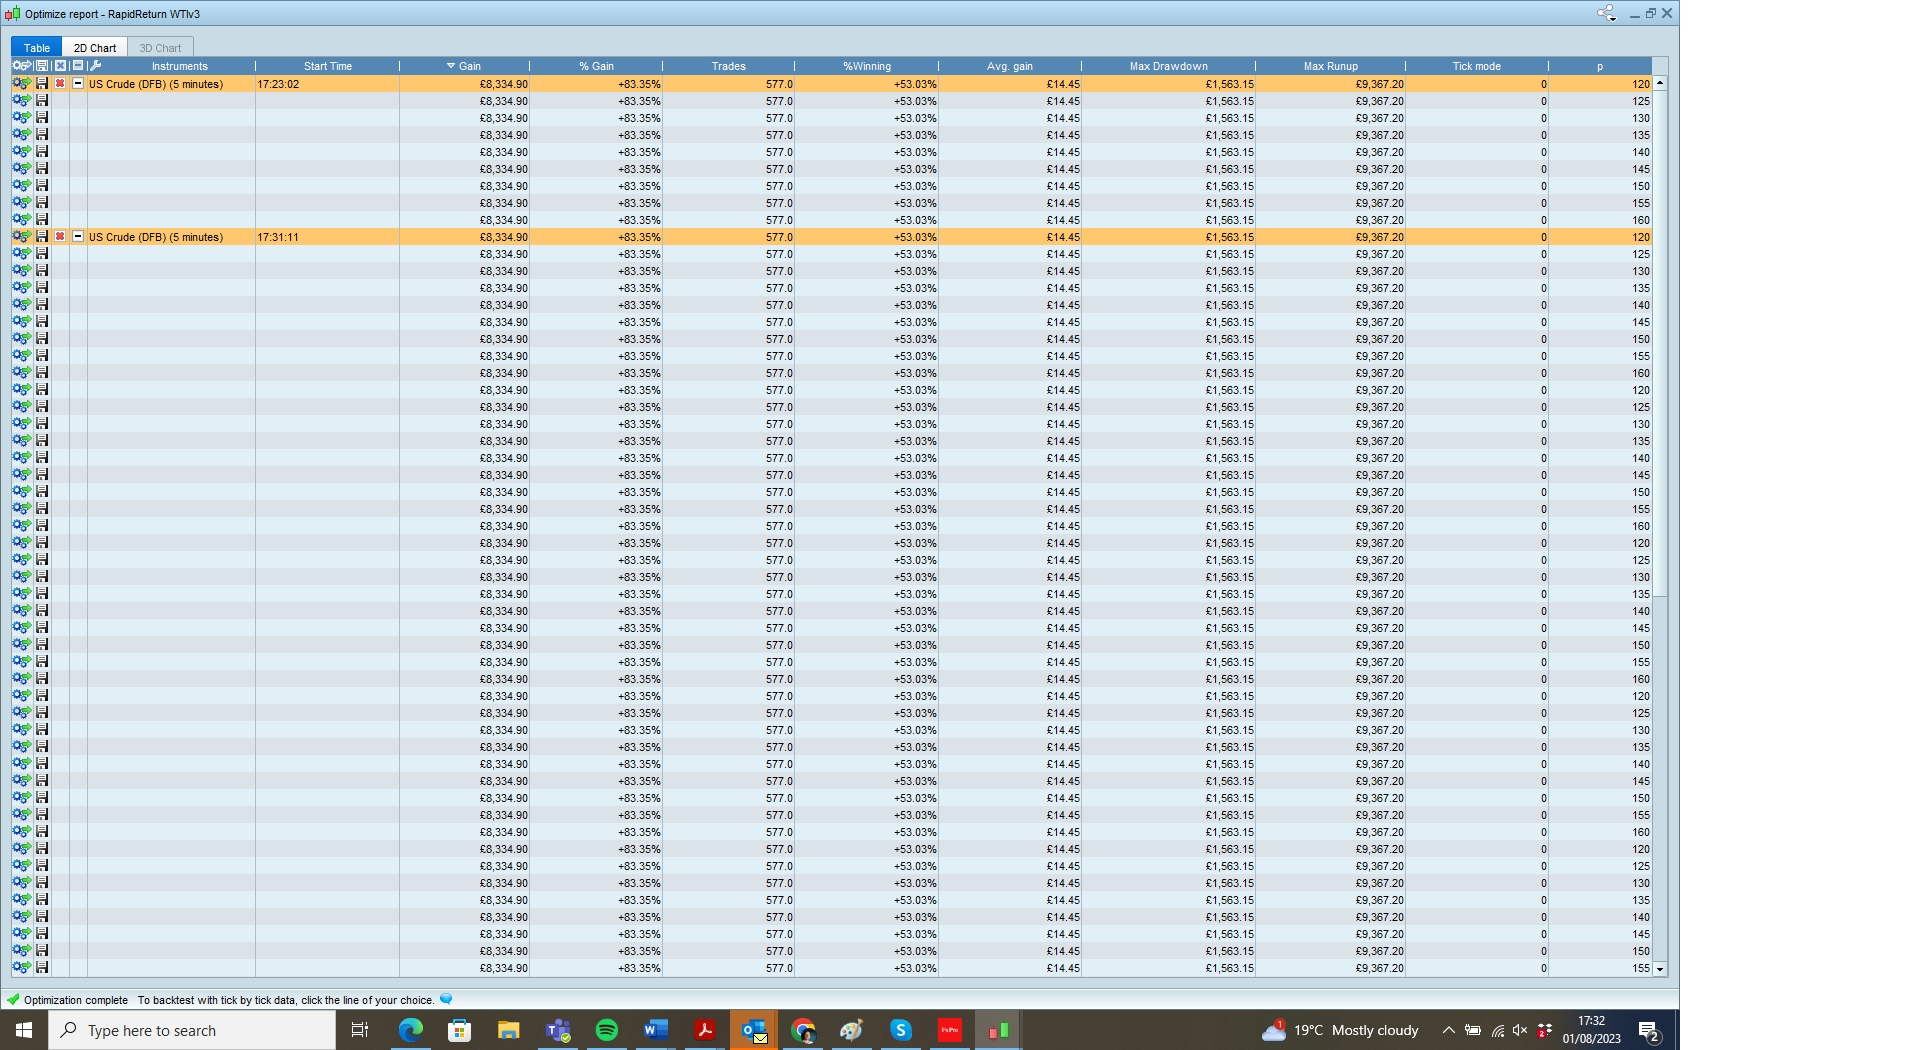Select US Crude (DFB) text in 17:23:02 row
1918x1050 pixels.
(x=156, y=84)
